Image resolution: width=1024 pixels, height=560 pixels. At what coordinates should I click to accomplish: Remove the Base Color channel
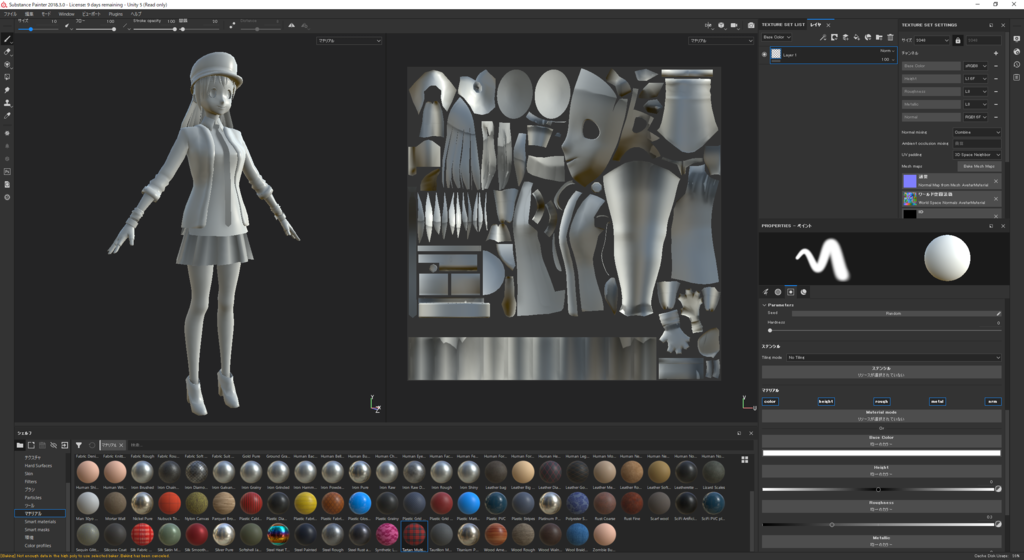tap(996, 66)
